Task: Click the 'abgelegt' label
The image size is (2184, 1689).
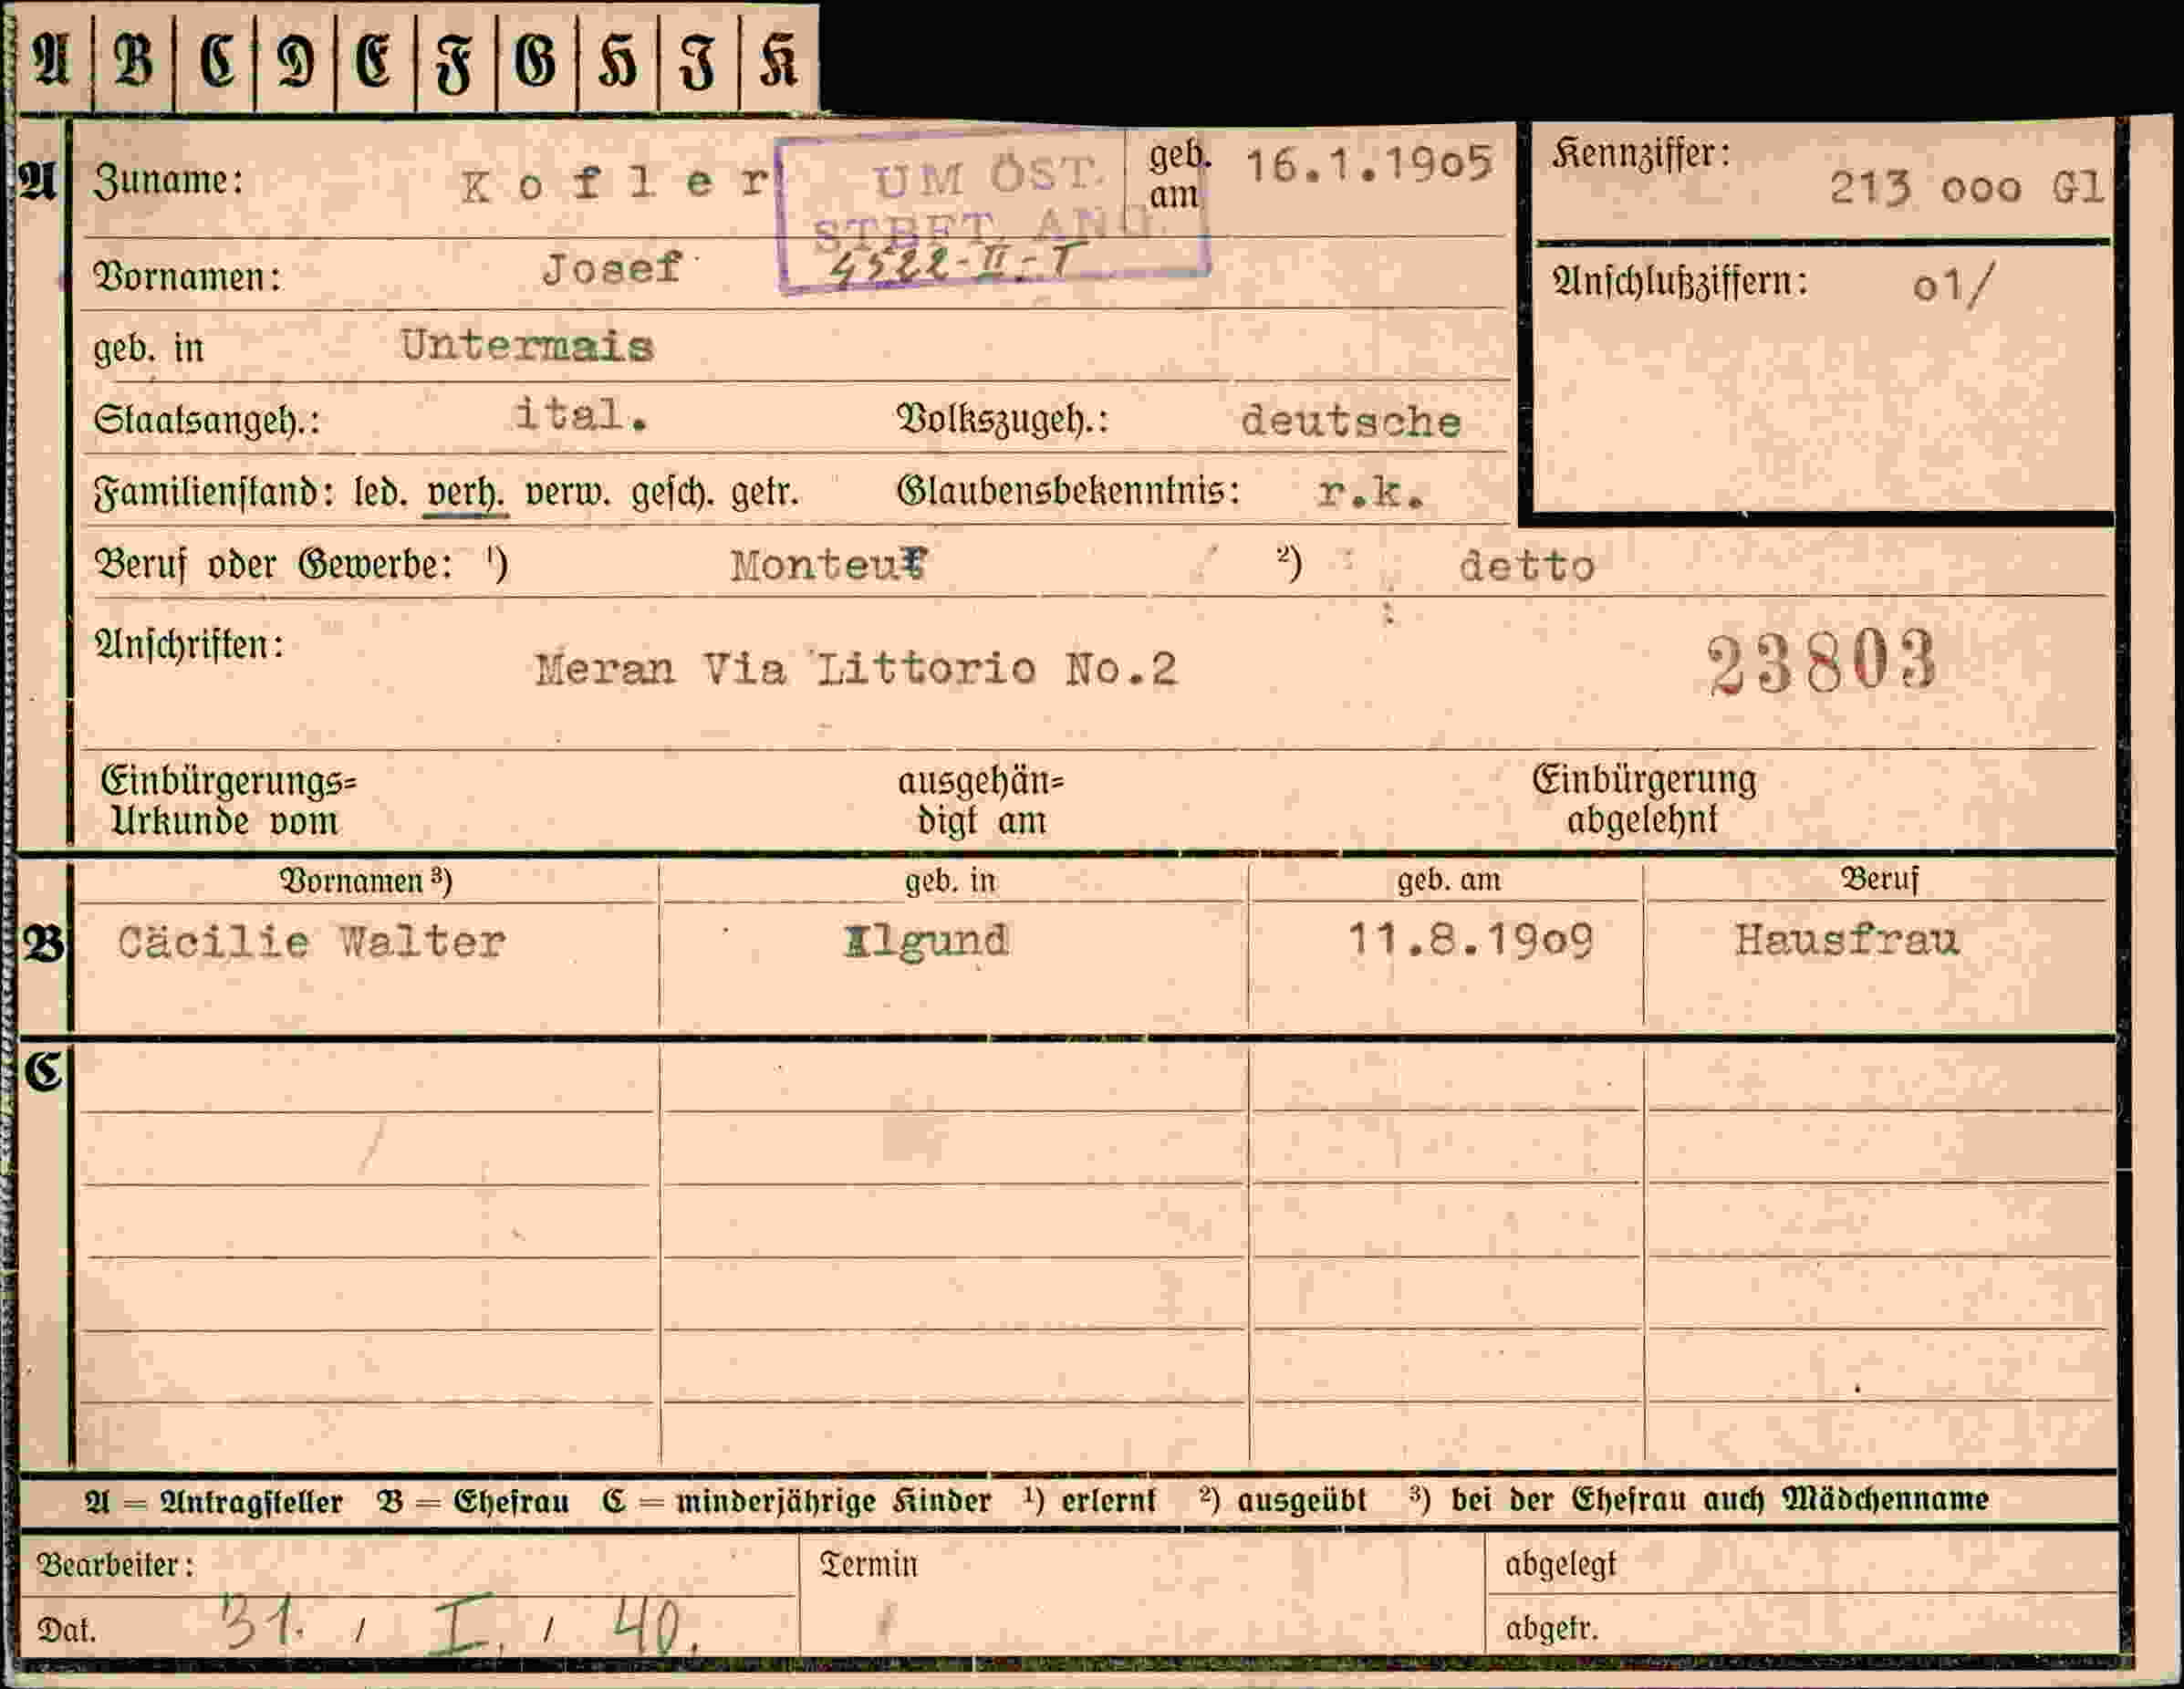Action: pos(1561,1565)
